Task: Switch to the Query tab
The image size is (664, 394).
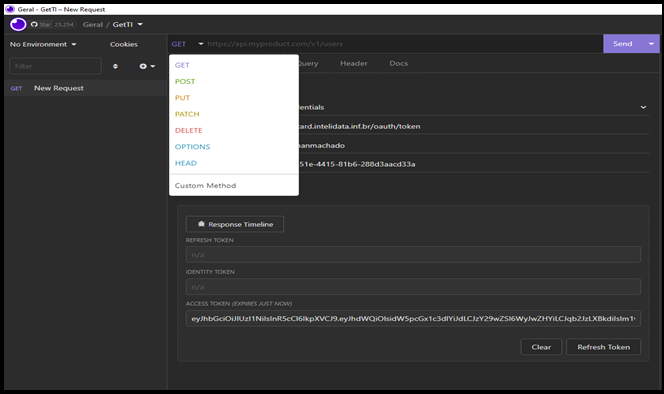Action: click(308, 63)
